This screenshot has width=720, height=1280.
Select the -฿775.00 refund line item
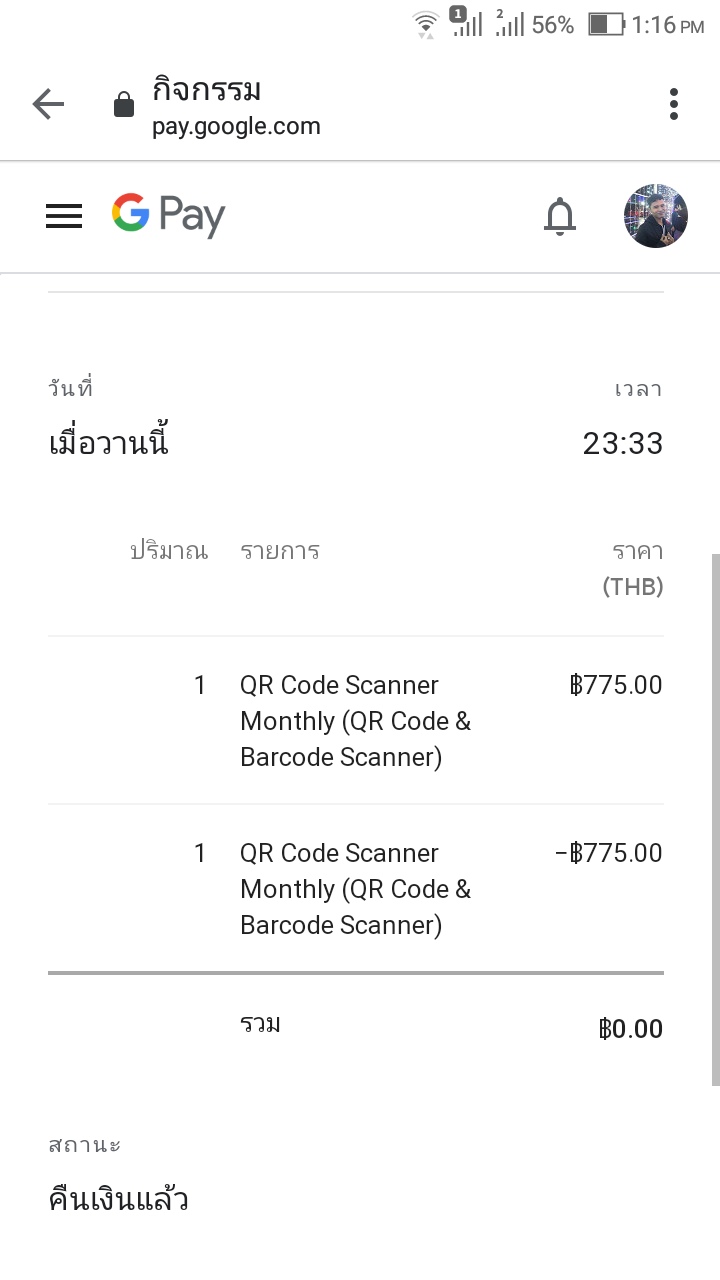355,888
